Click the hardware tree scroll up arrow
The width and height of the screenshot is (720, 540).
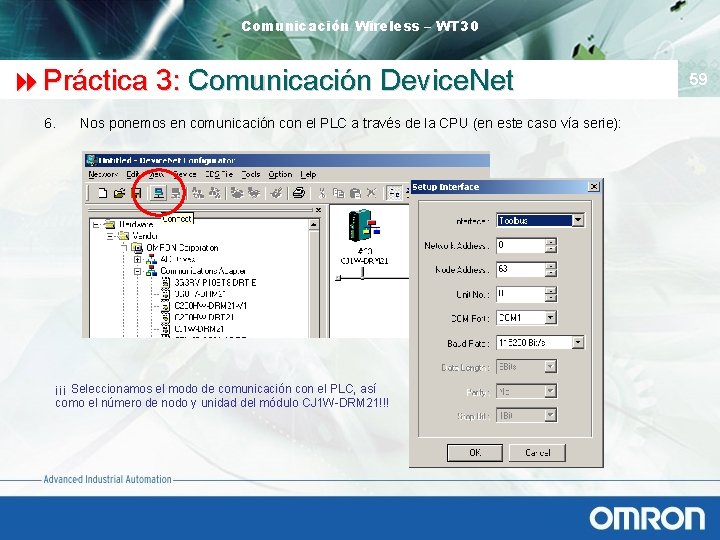314,225
